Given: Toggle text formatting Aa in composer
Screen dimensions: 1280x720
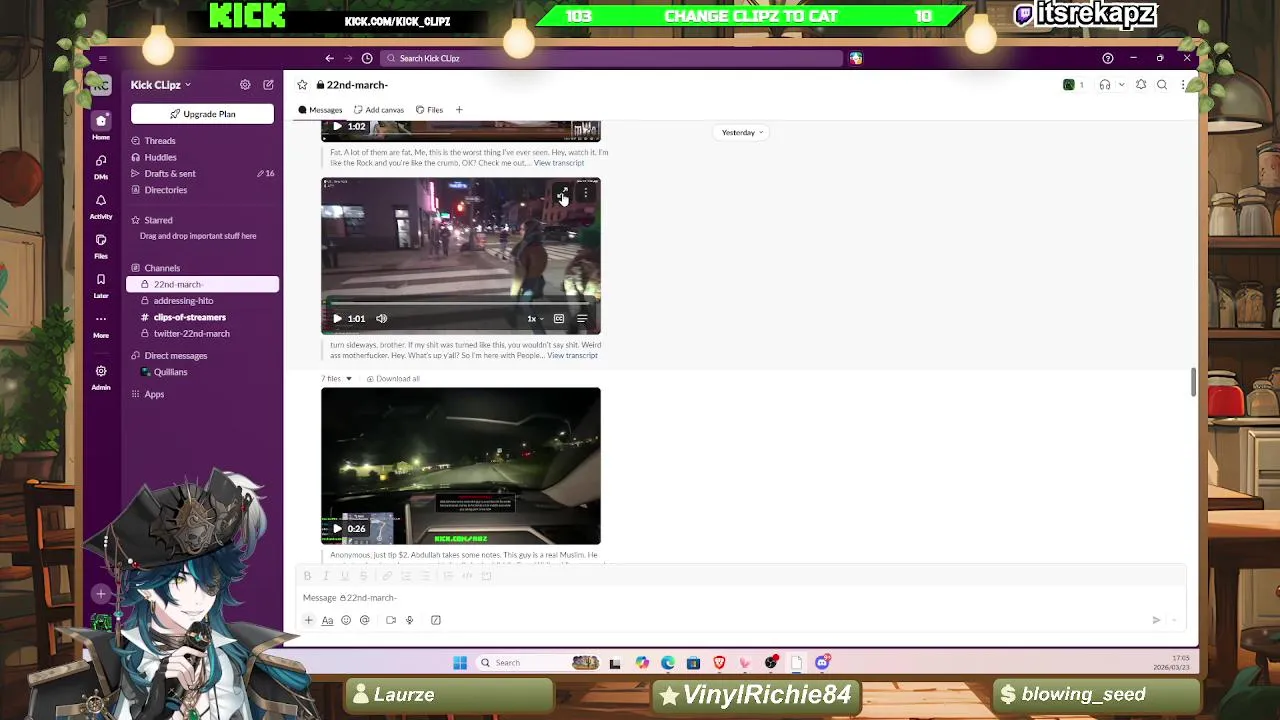Looking at the screenshot, I should pos(327,620).
